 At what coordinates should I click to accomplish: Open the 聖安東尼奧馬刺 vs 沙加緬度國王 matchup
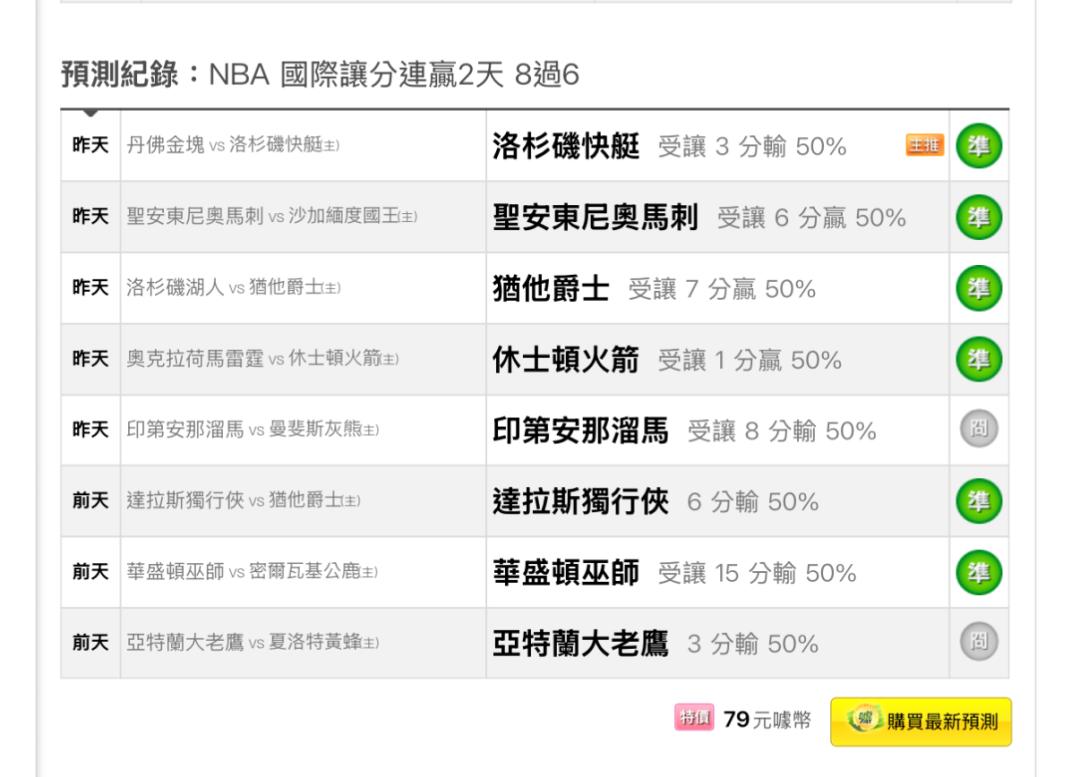tap(271, 216)
